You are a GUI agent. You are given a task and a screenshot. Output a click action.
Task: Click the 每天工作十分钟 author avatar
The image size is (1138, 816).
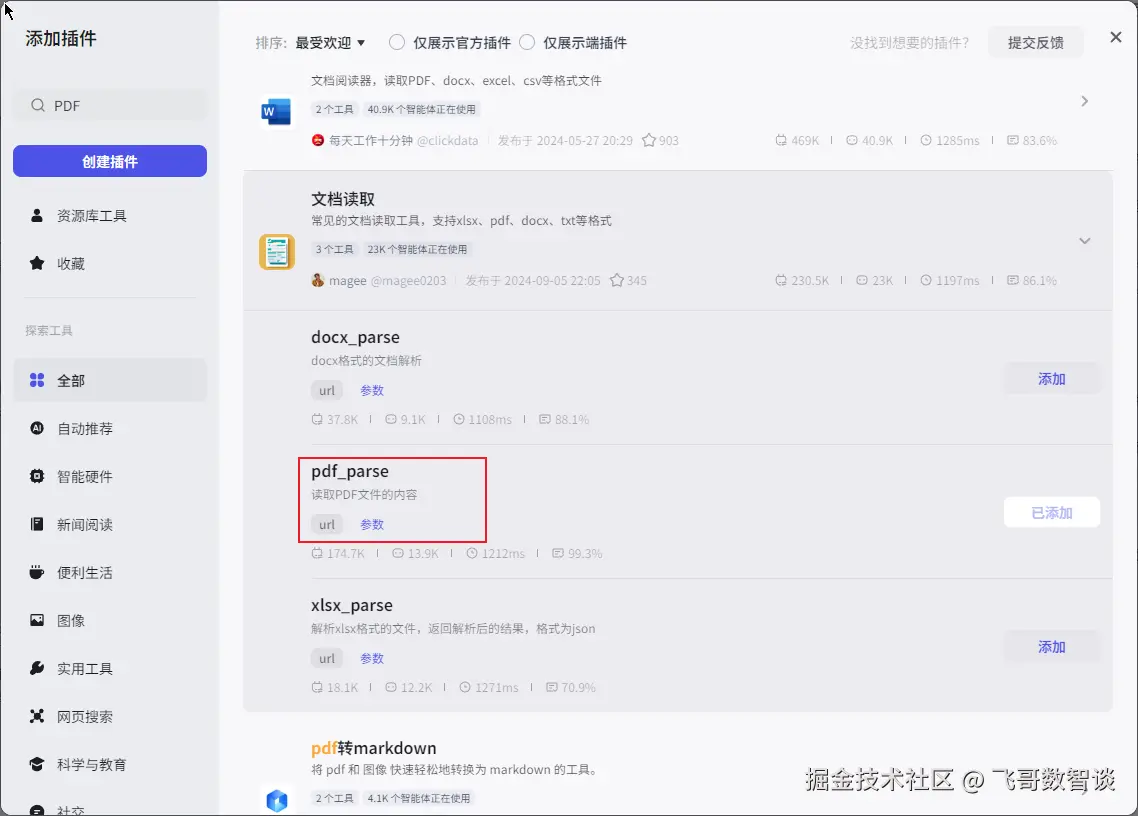(x=318, y=140)
